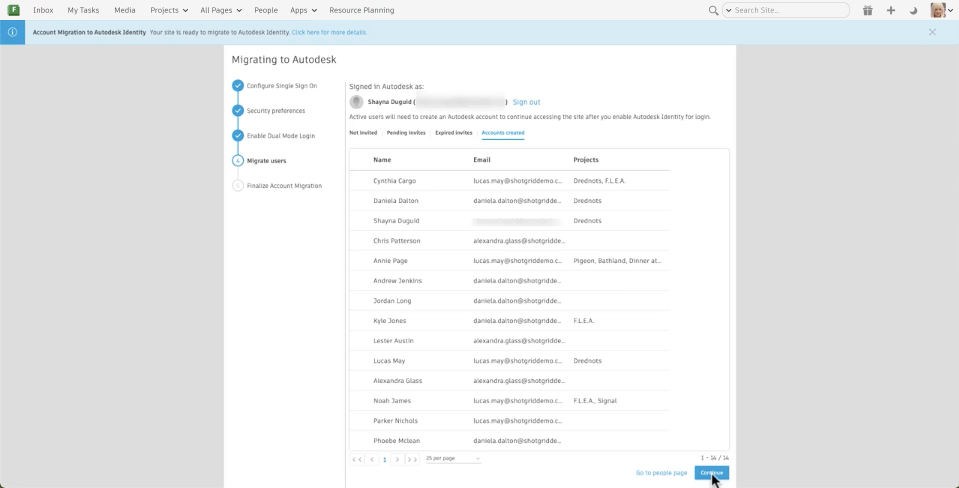Click the Parker Nichols row name
This screenshot has width=959, height=488.
[396, 421]
